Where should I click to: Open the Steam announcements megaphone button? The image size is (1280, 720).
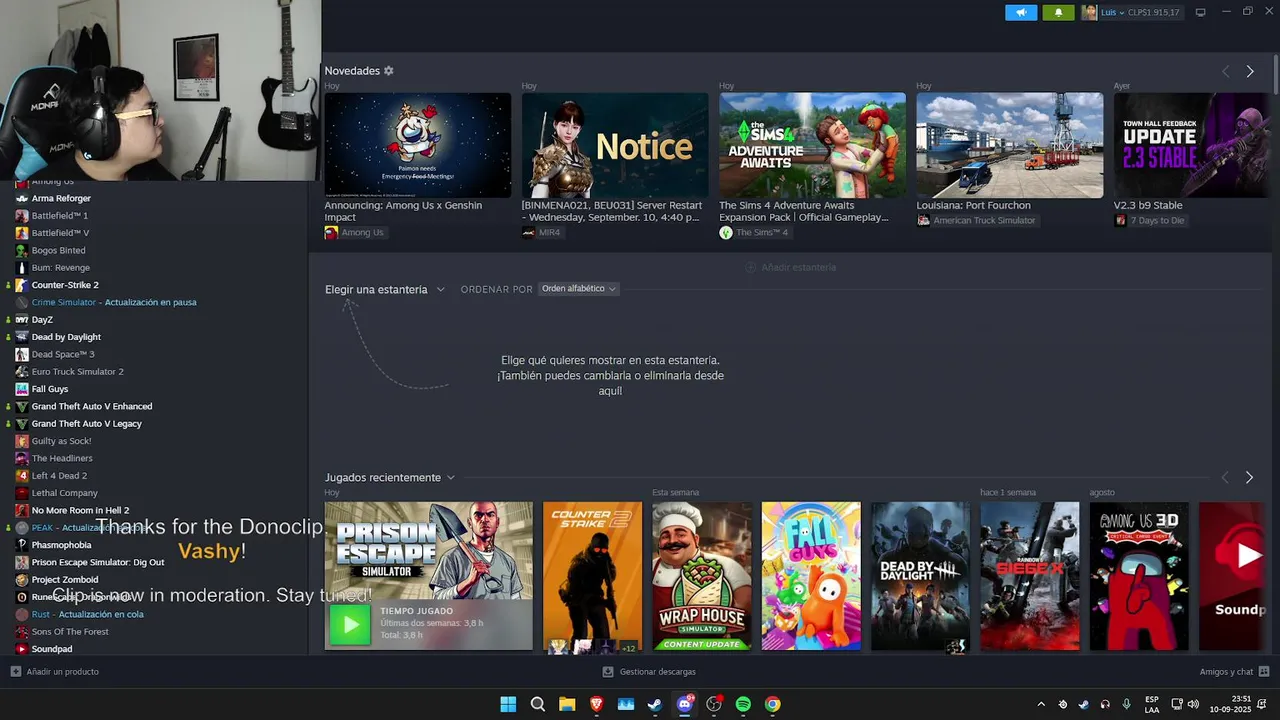[1020, 12]
